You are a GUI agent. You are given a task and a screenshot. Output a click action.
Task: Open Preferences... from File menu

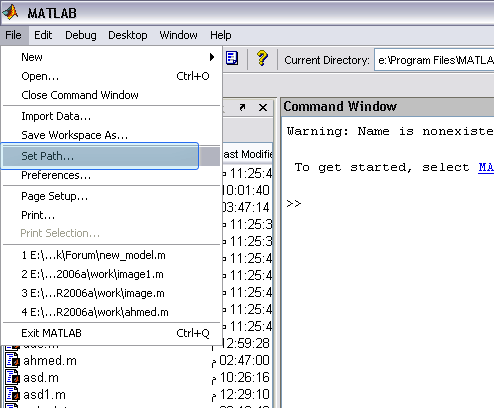[111, 175]
